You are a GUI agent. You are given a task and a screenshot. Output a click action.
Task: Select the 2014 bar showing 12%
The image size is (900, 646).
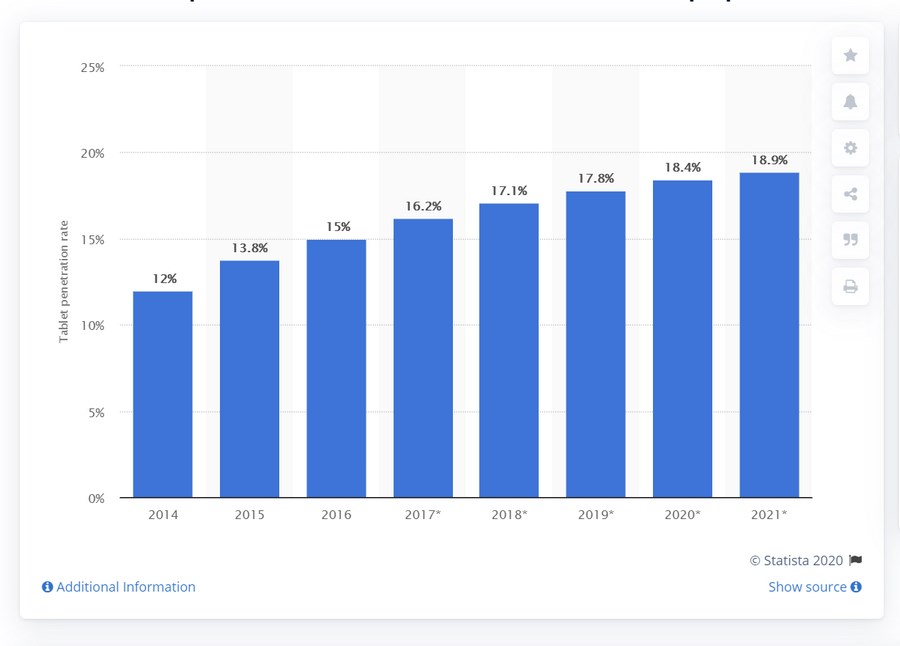pos(162,394)
